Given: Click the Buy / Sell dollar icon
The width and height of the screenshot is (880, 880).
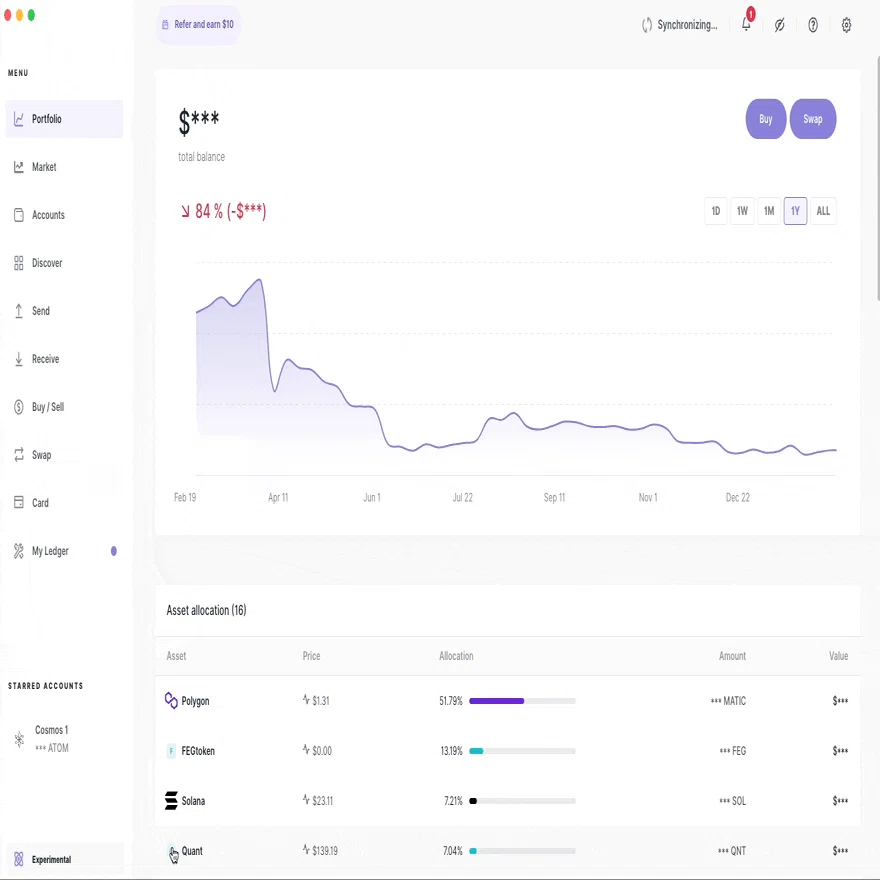Looking at the screenshot, I should pos(19,407).
